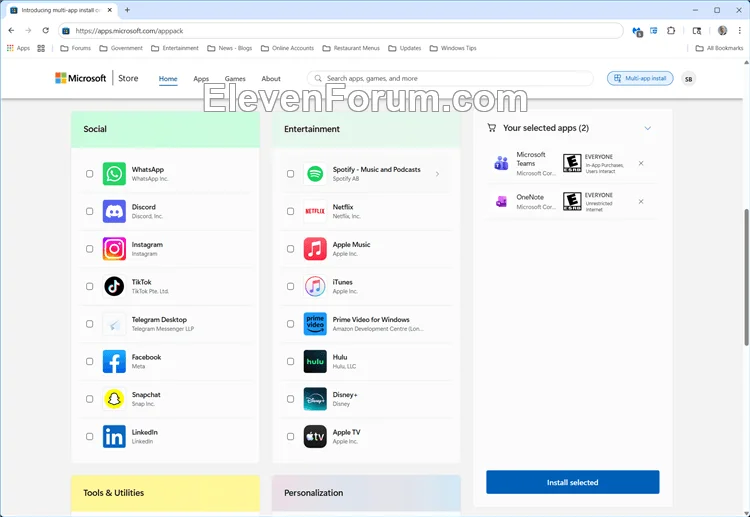The width and height of the screenshot is (750, 517).
Task: Check the WhatsApp checkbox
Action: point(89,174)
